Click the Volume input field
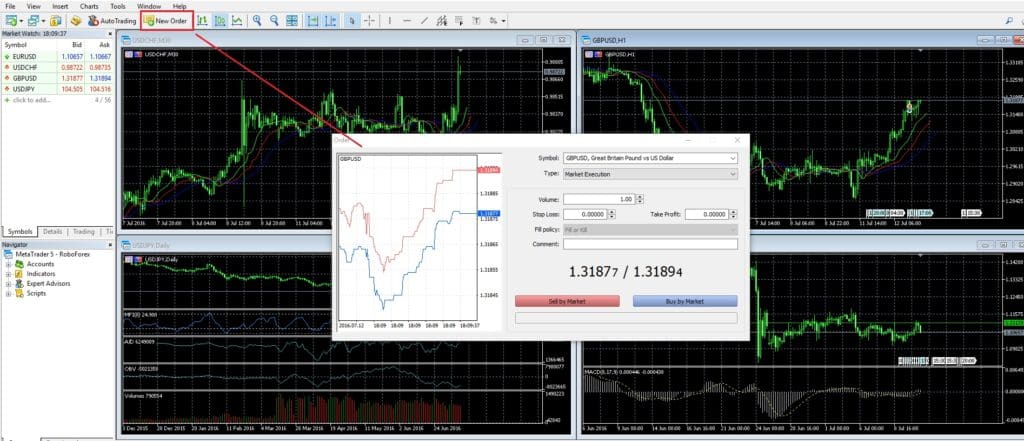The width and height of the screenshot is (1024, 441). pos(599,199)
